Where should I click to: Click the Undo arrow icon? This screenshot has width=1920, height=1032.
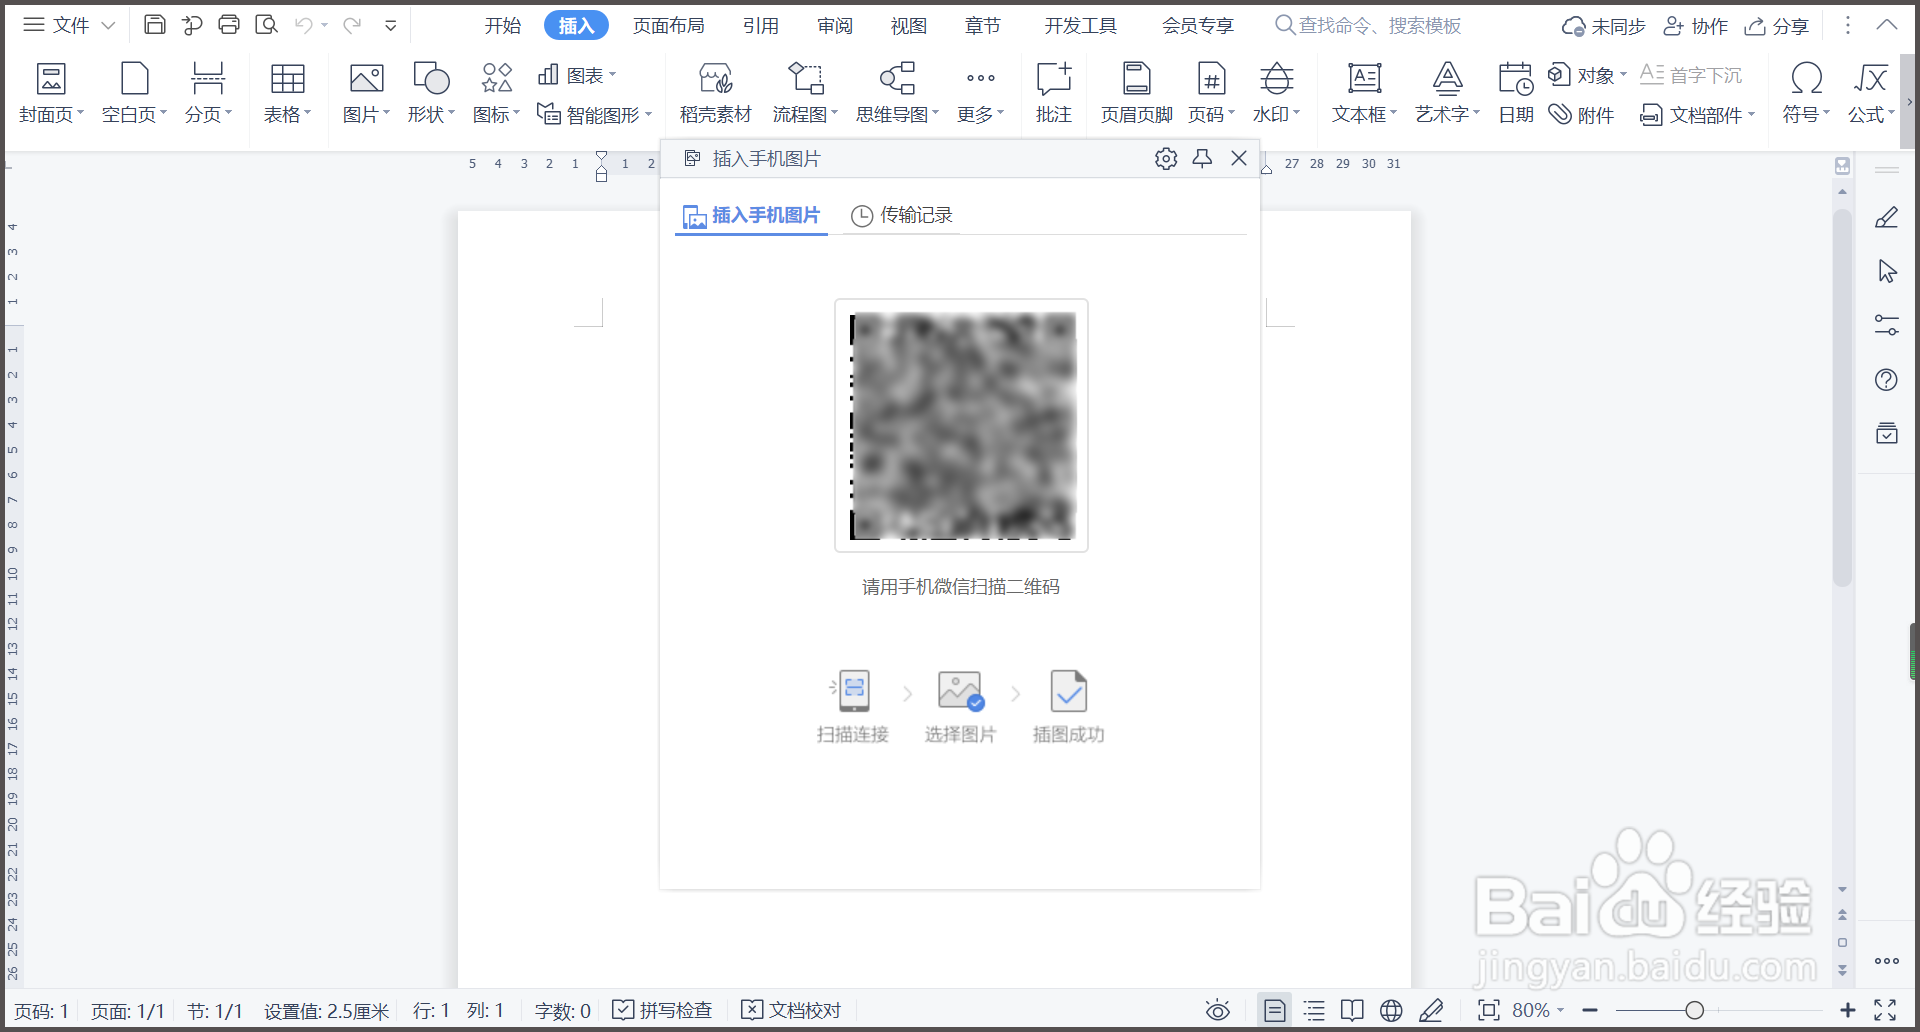click(304, 25)
